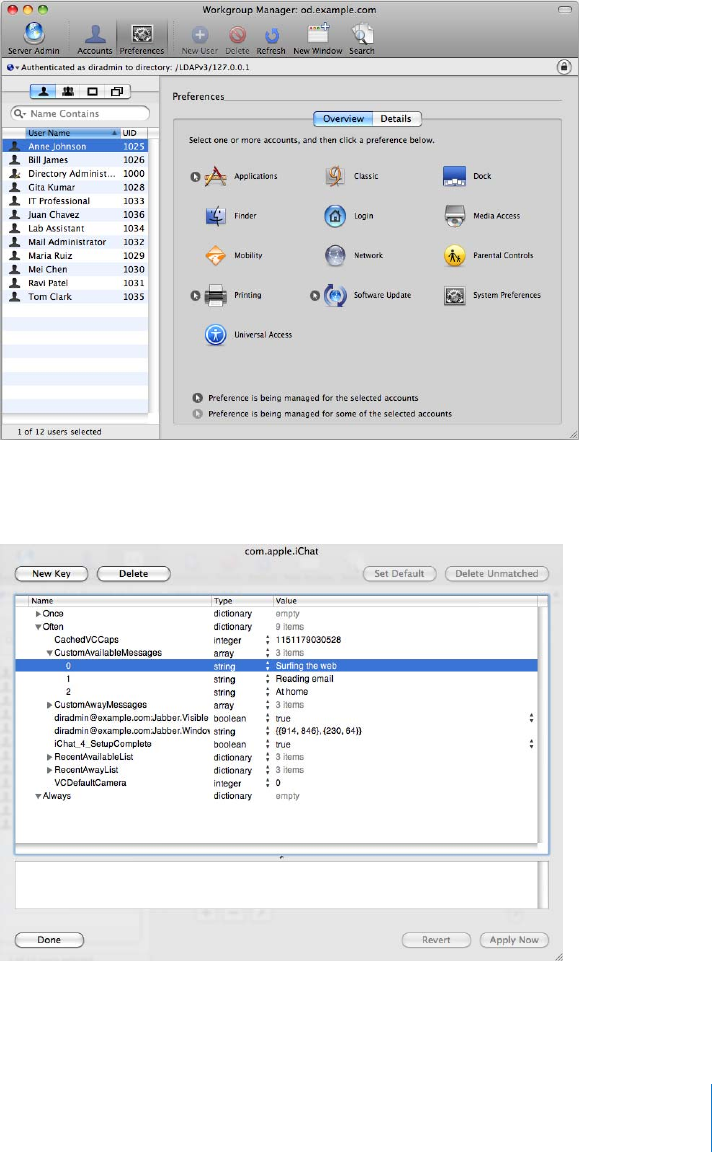
Task: Click New Key in the iChat editor
Action: pyautogui.click(x=51, y=574)
